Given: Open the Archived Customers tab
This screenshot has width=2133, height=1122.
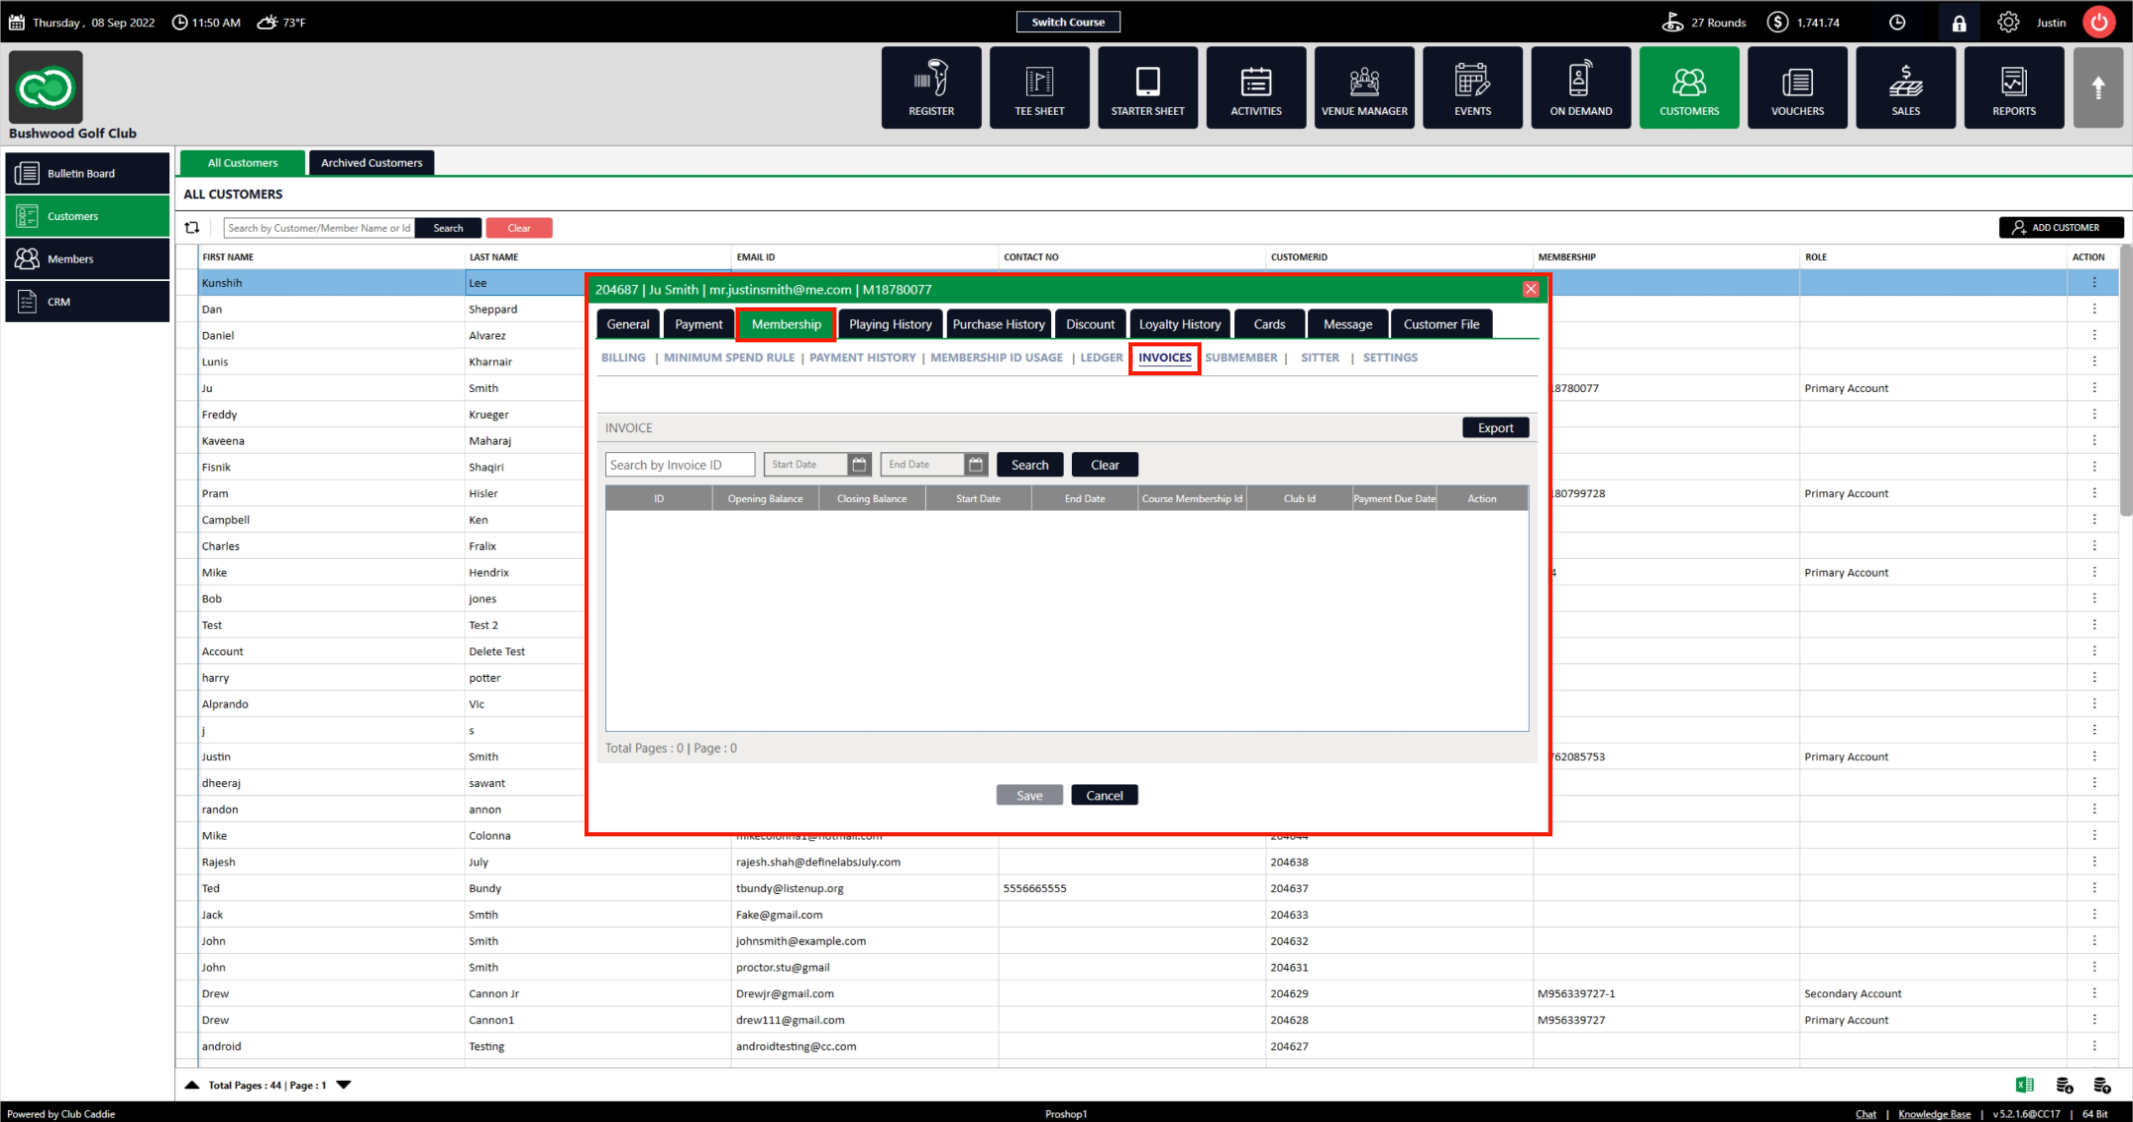Looking at the screenshot, I should coord(371,163).
